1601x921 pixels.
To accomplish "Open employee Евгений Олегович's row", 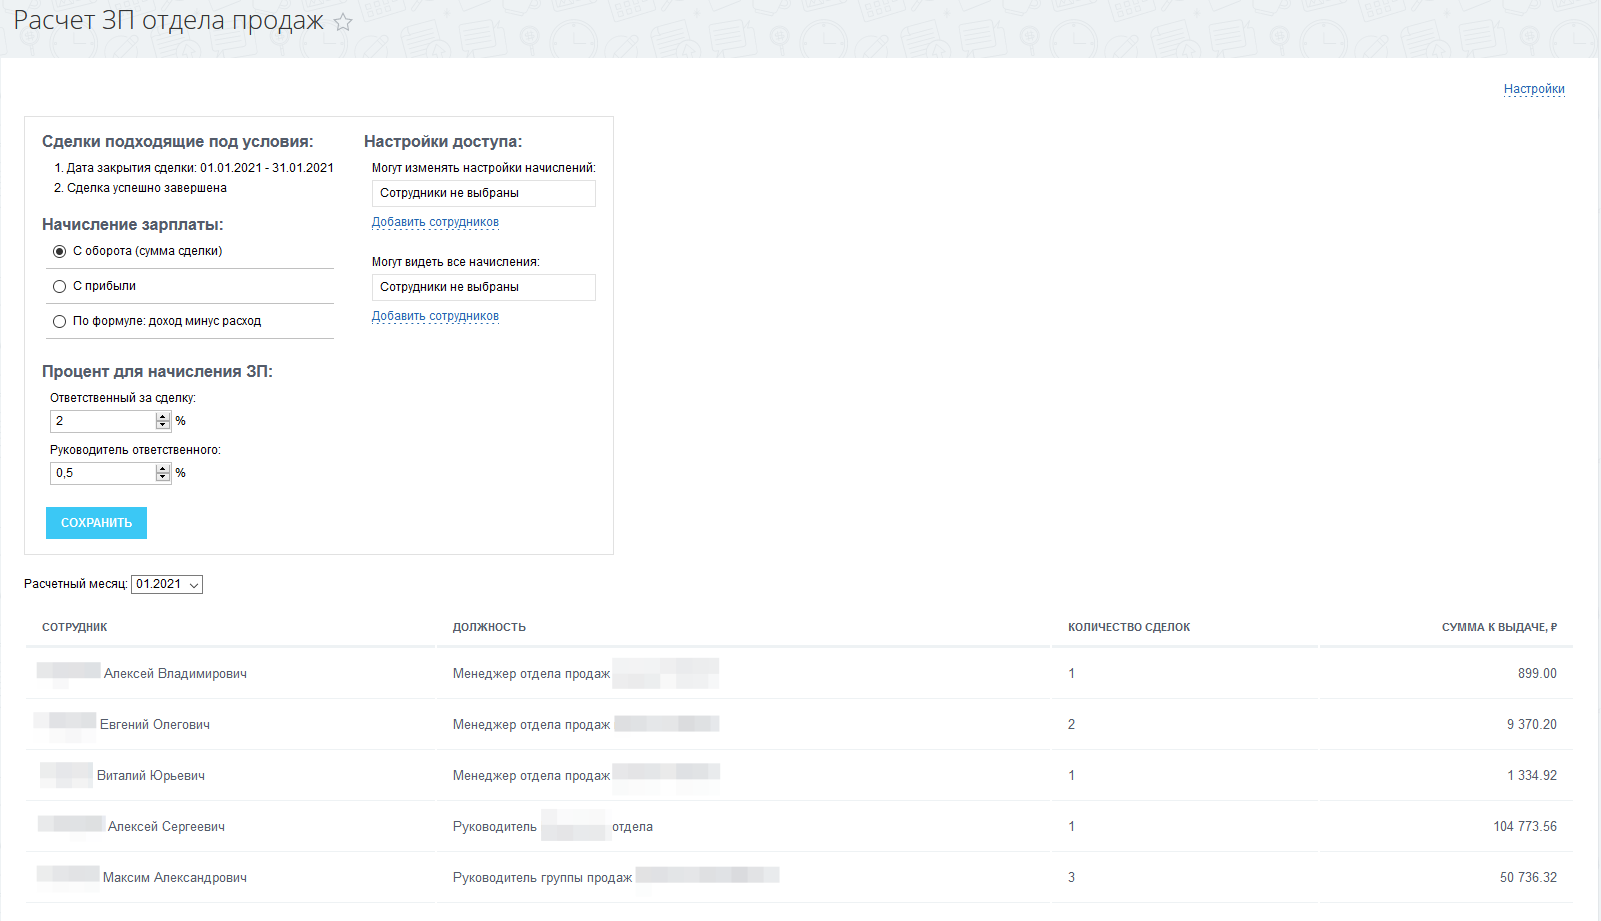I will pos(154,725).
